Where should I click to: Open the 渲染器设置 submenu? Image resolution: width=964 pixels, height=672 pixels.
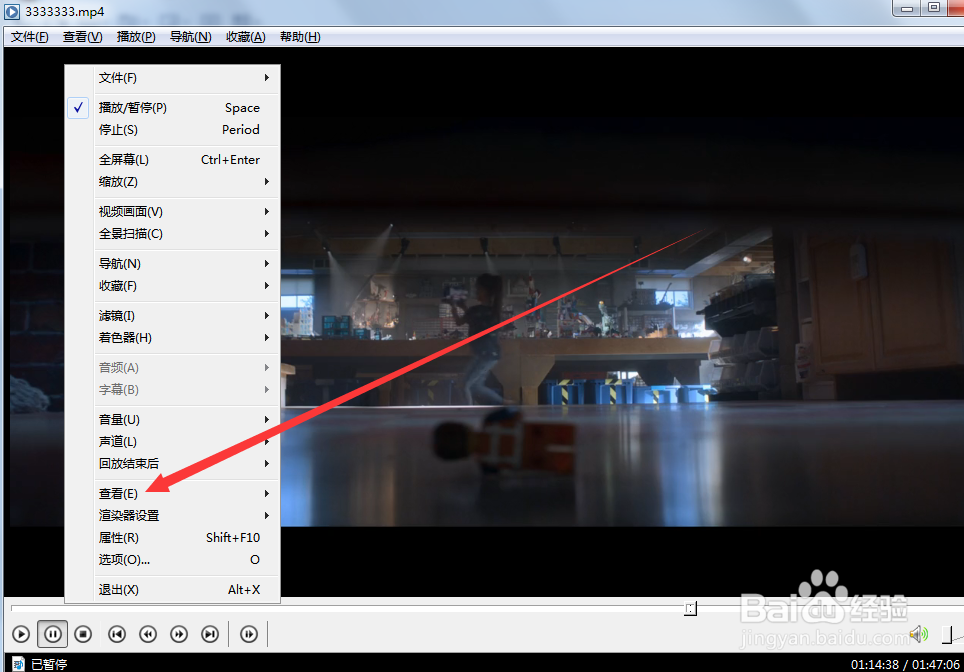click(x=172, y=516)
